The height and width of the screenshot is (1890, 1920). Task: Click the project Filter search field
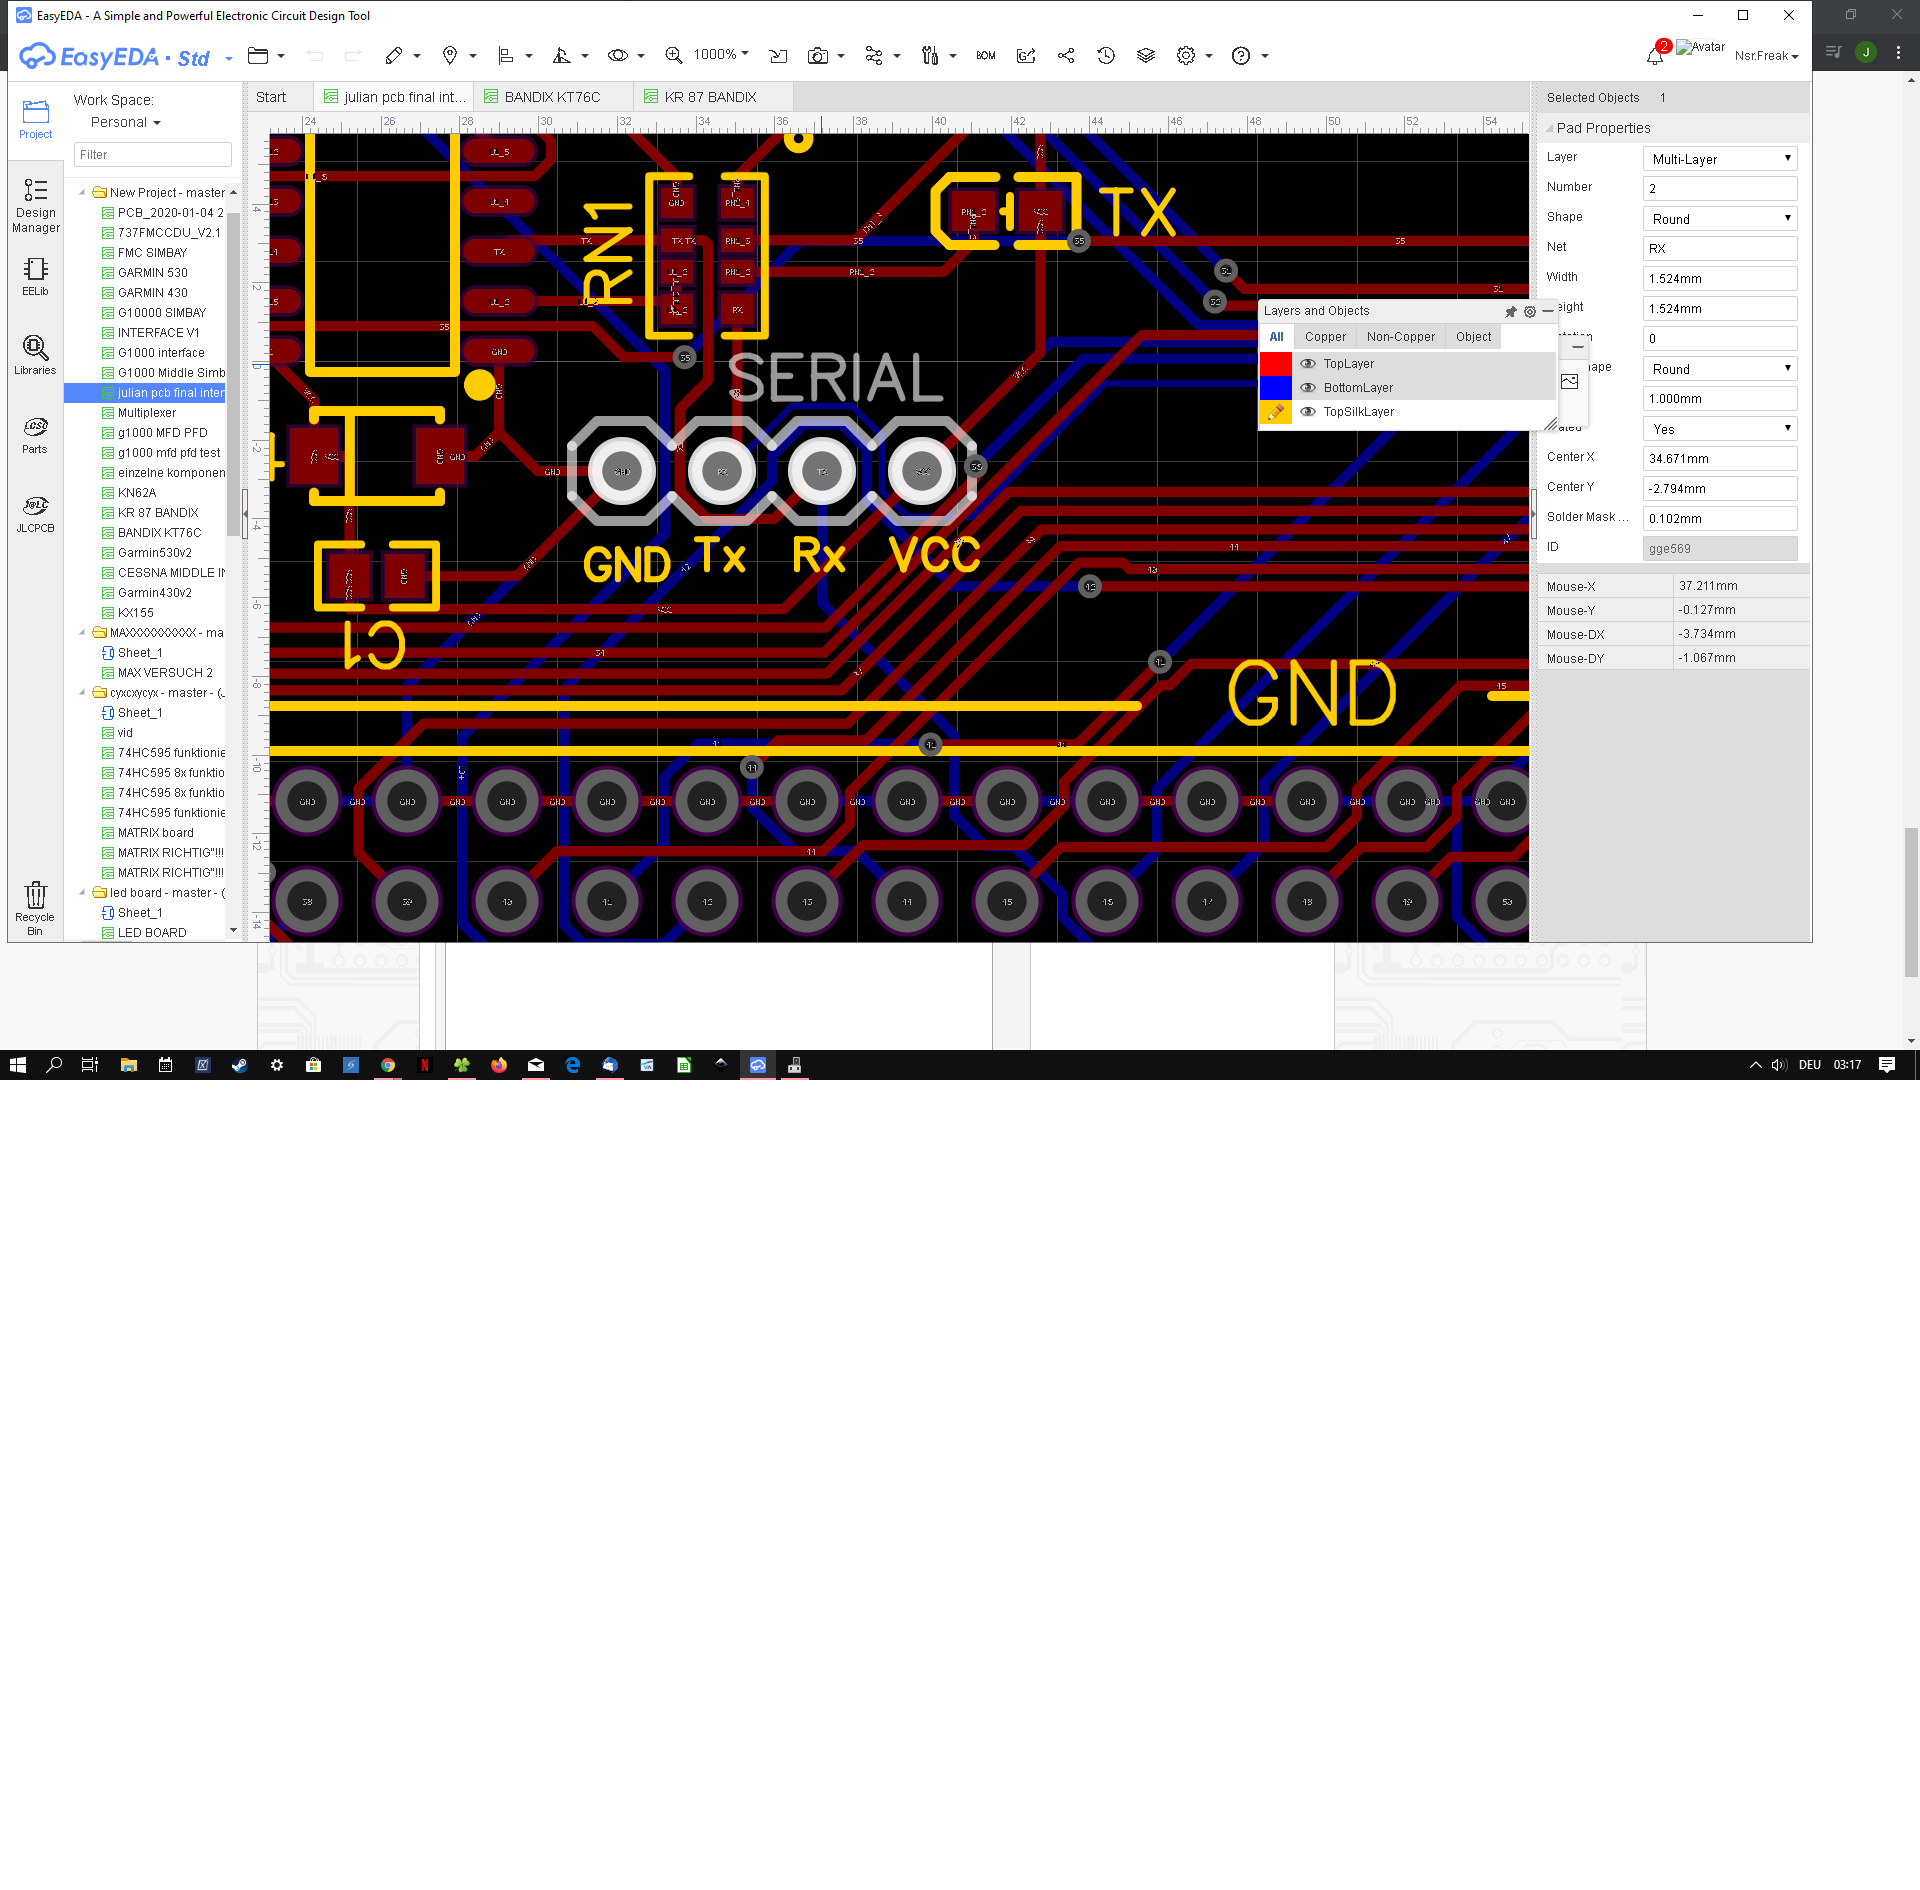tap(152, 154)
